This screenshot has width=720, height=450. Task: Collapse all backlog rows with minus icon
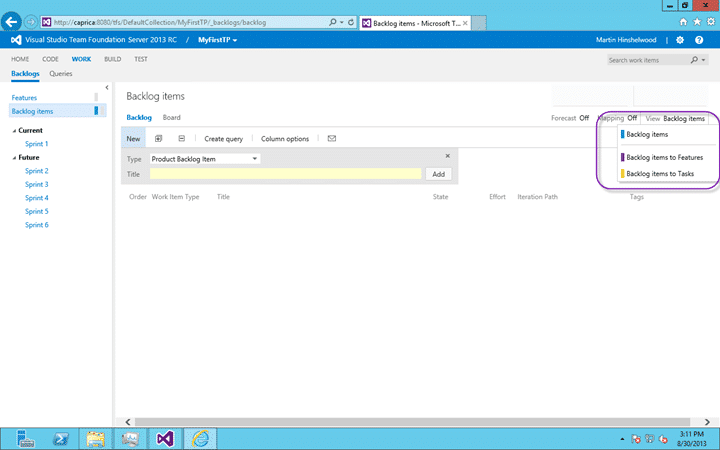pyautogui.click(x=182, y=139)
